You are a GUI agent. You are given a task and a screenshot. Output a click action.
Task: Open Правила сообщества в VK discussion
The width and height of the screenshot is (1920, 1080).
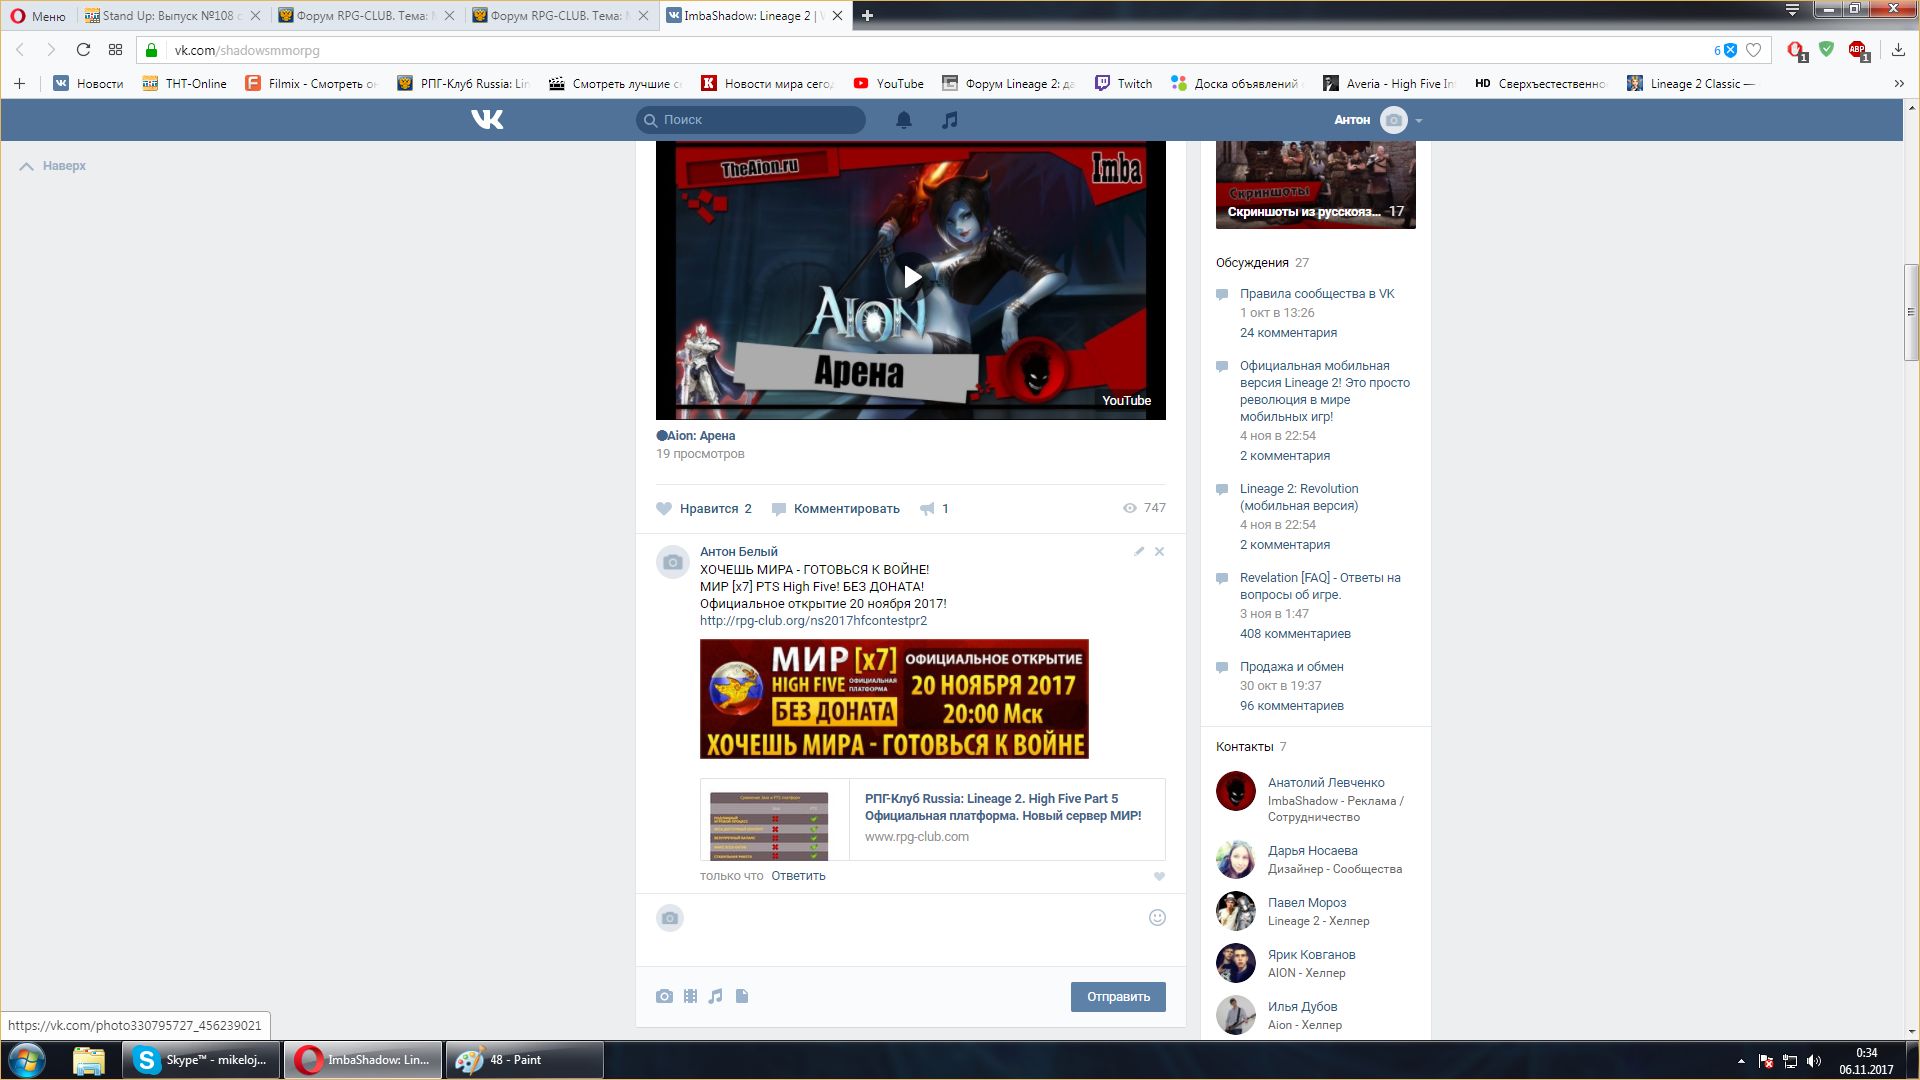coord(1317,294)
